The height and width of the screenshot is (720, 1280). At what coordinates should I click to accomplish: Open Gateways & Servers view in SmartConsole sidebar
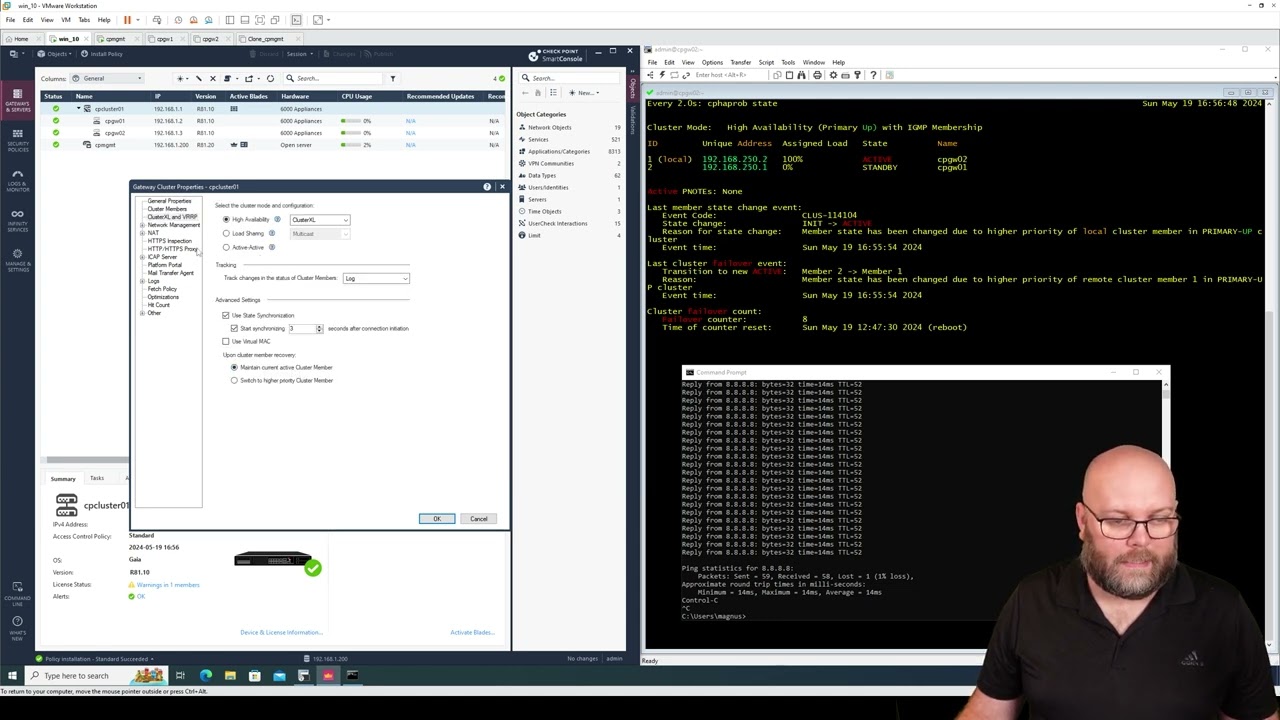17,100
